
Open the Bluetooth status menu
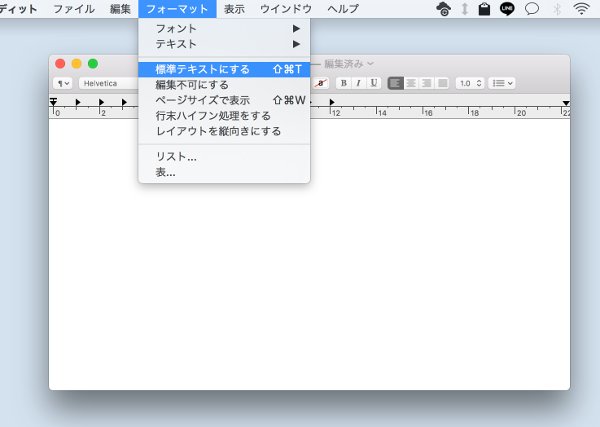[x=557, y=9]
